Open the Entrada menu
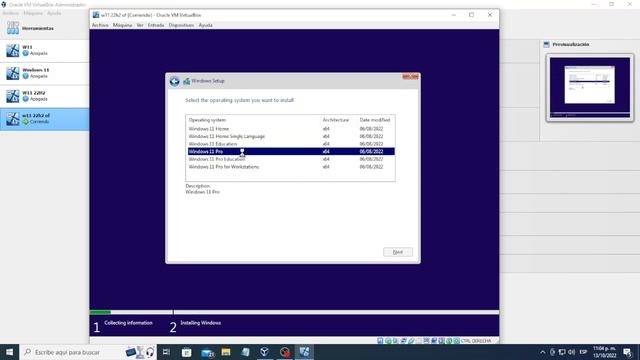This screenshot has width=640, height=360. (156, 25)
